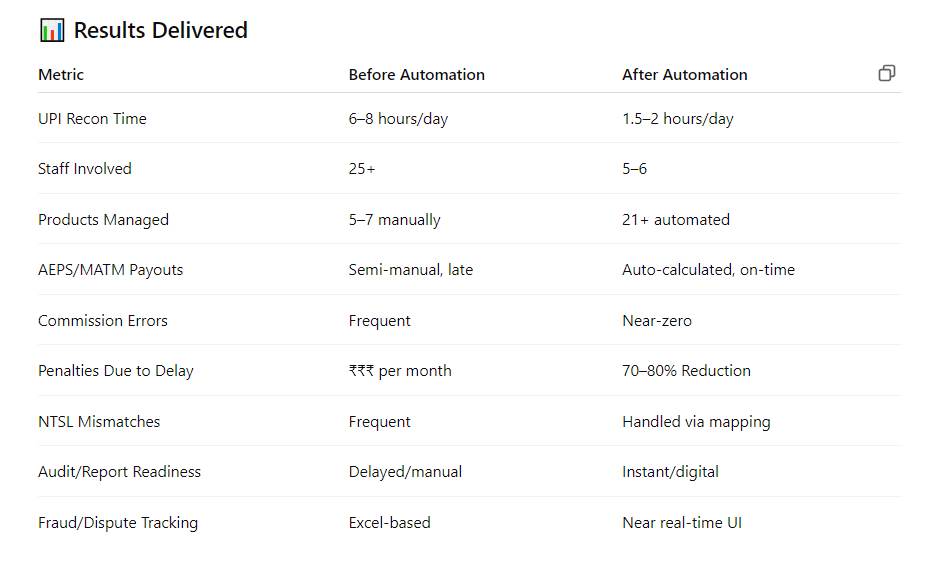Click the Penalties Due to Delay cell

coord(116,371)
